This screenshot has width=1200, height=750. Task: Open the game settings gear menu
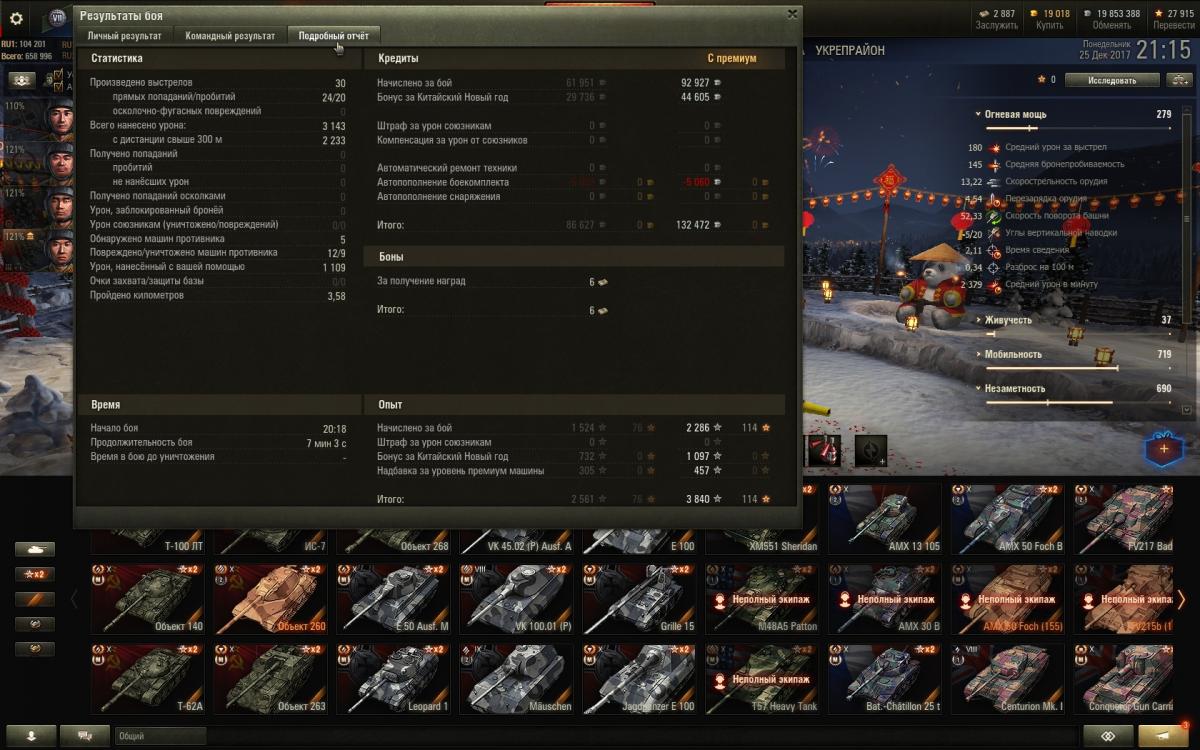click(16, 18)
